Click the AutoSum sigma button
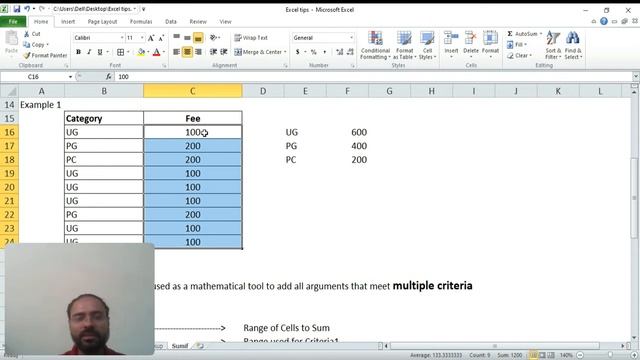The width and height of the screenshot is (640, 360). pos(522,34)
